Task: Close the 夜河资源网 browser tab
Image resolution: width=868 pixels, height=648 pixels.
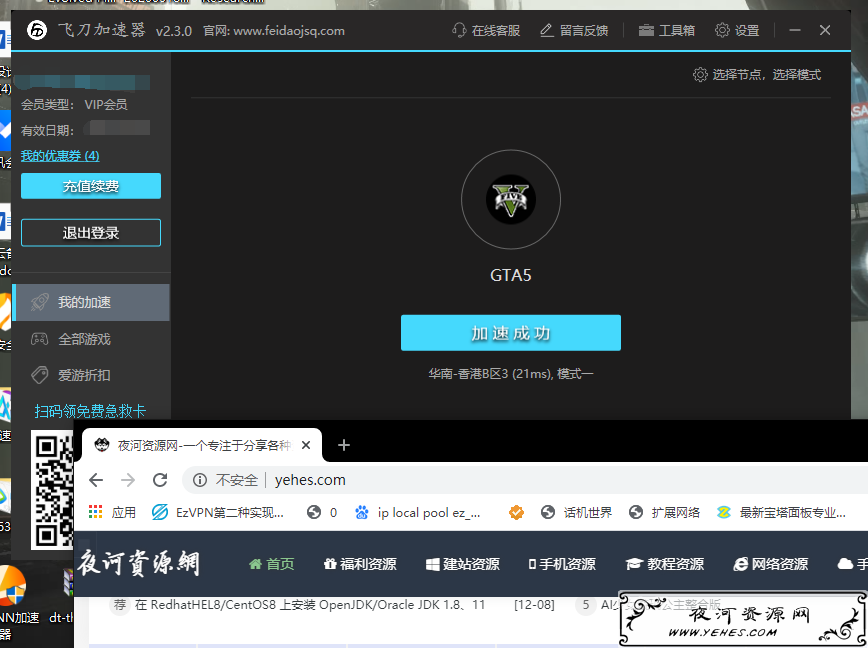Action: click(x=306, y=445)
